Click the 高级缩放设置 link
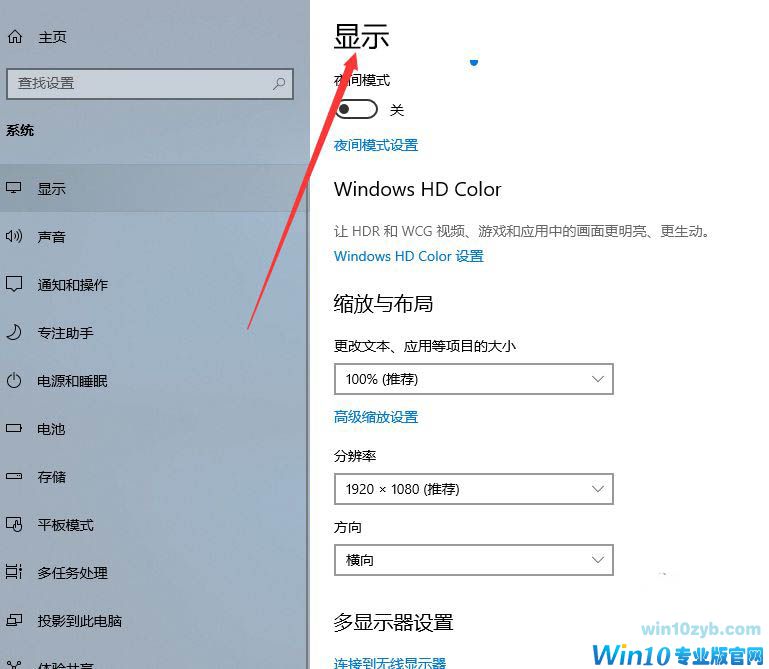The width and height of the screenshot is (769, 669). tap(376, 417)
